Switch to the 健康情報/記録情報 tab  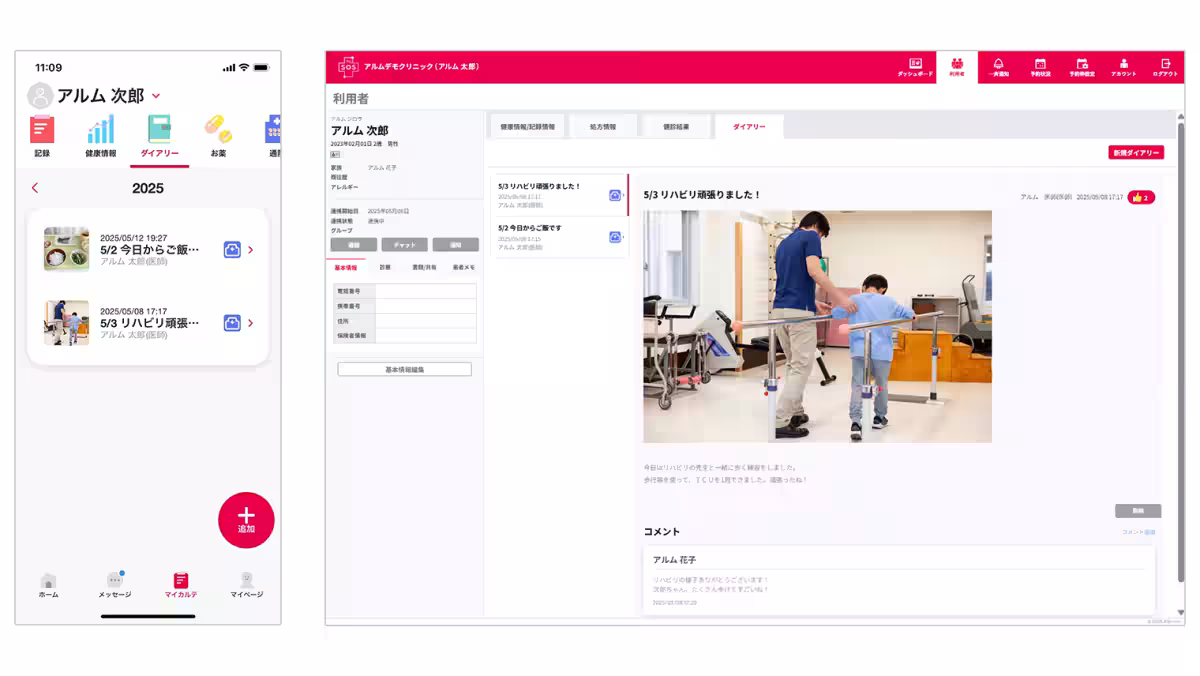tap(527, 127)
